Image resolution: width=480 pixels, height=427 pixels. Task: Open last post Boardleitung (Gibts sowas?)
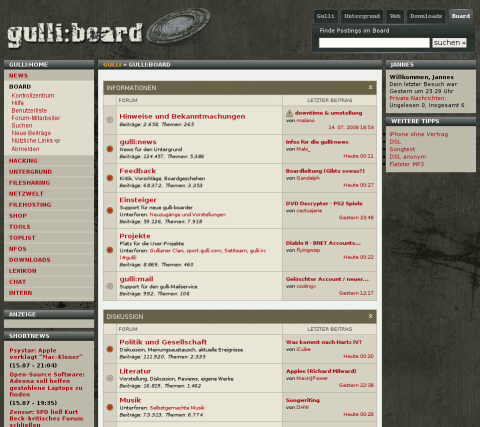coord(325,171)
